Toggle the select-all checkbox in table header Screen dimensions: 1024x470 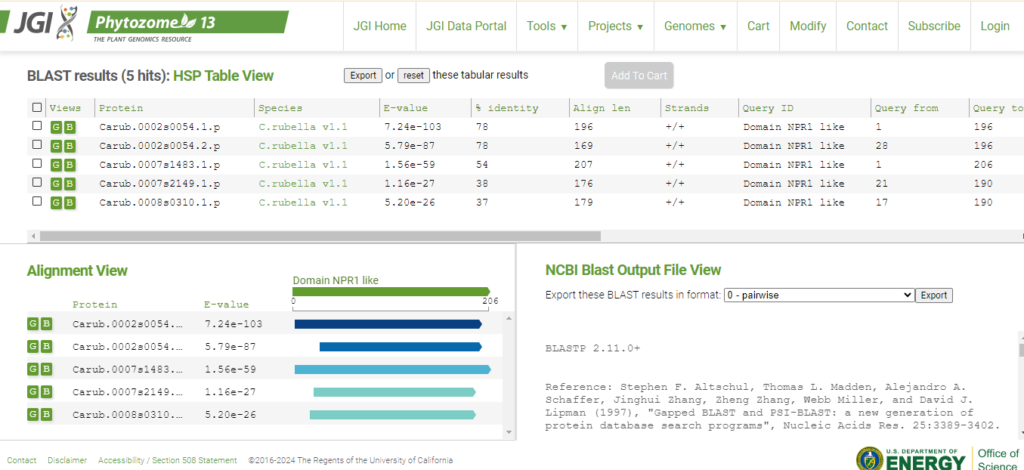pos(38,108)
